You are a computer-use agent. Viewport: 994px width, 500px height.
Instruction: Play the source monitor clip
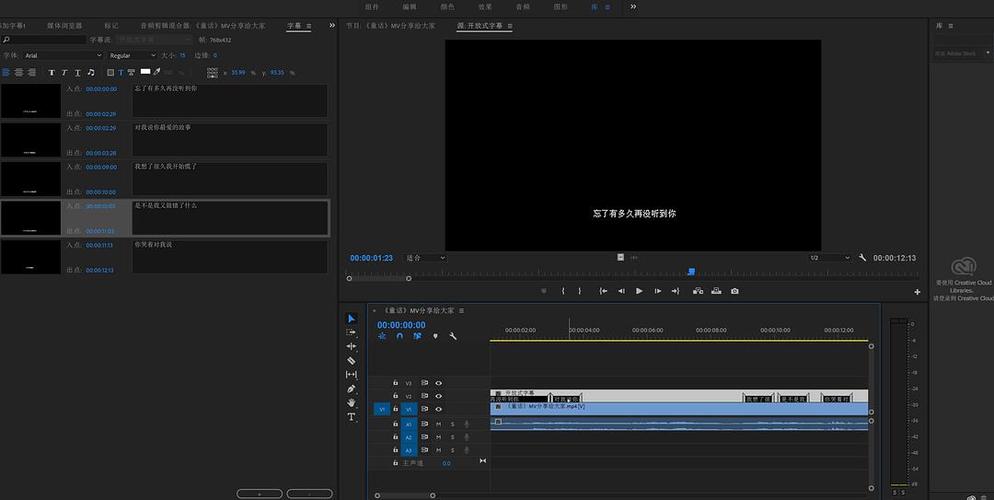[x=639, y=292]
